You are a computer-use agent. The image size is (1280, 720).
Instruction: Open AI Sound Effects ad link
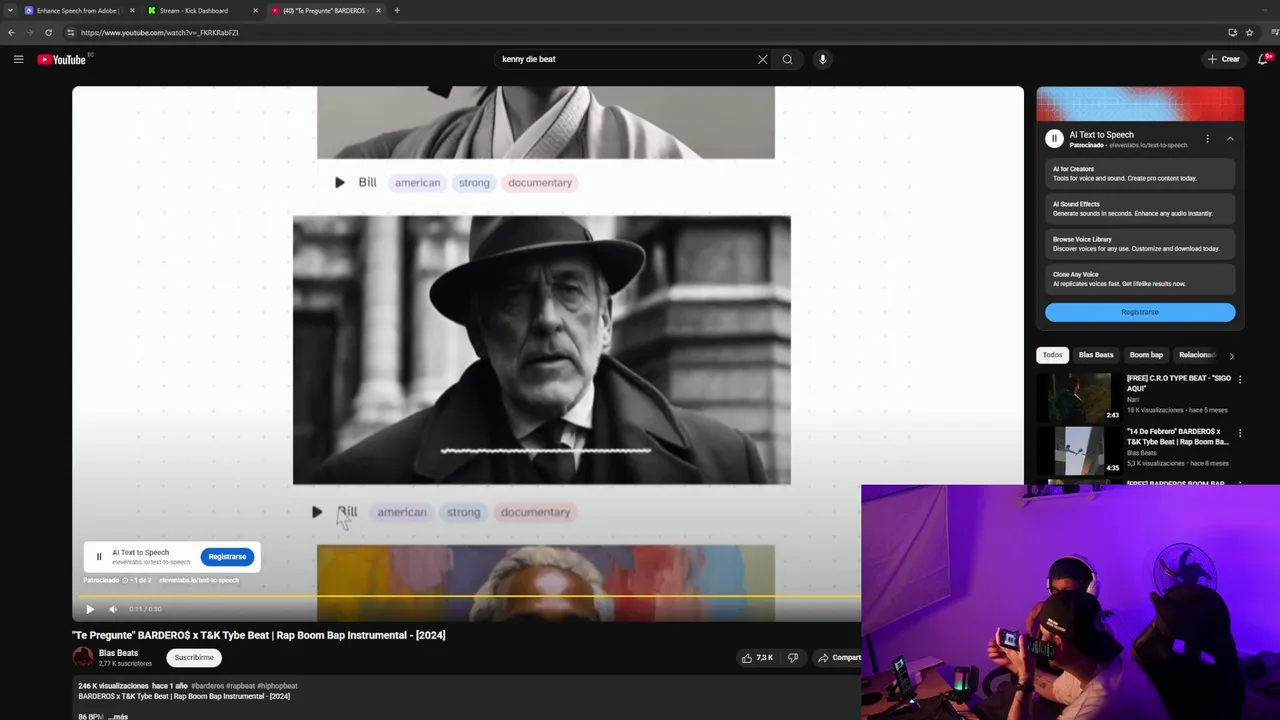[x=1140, y=209]
